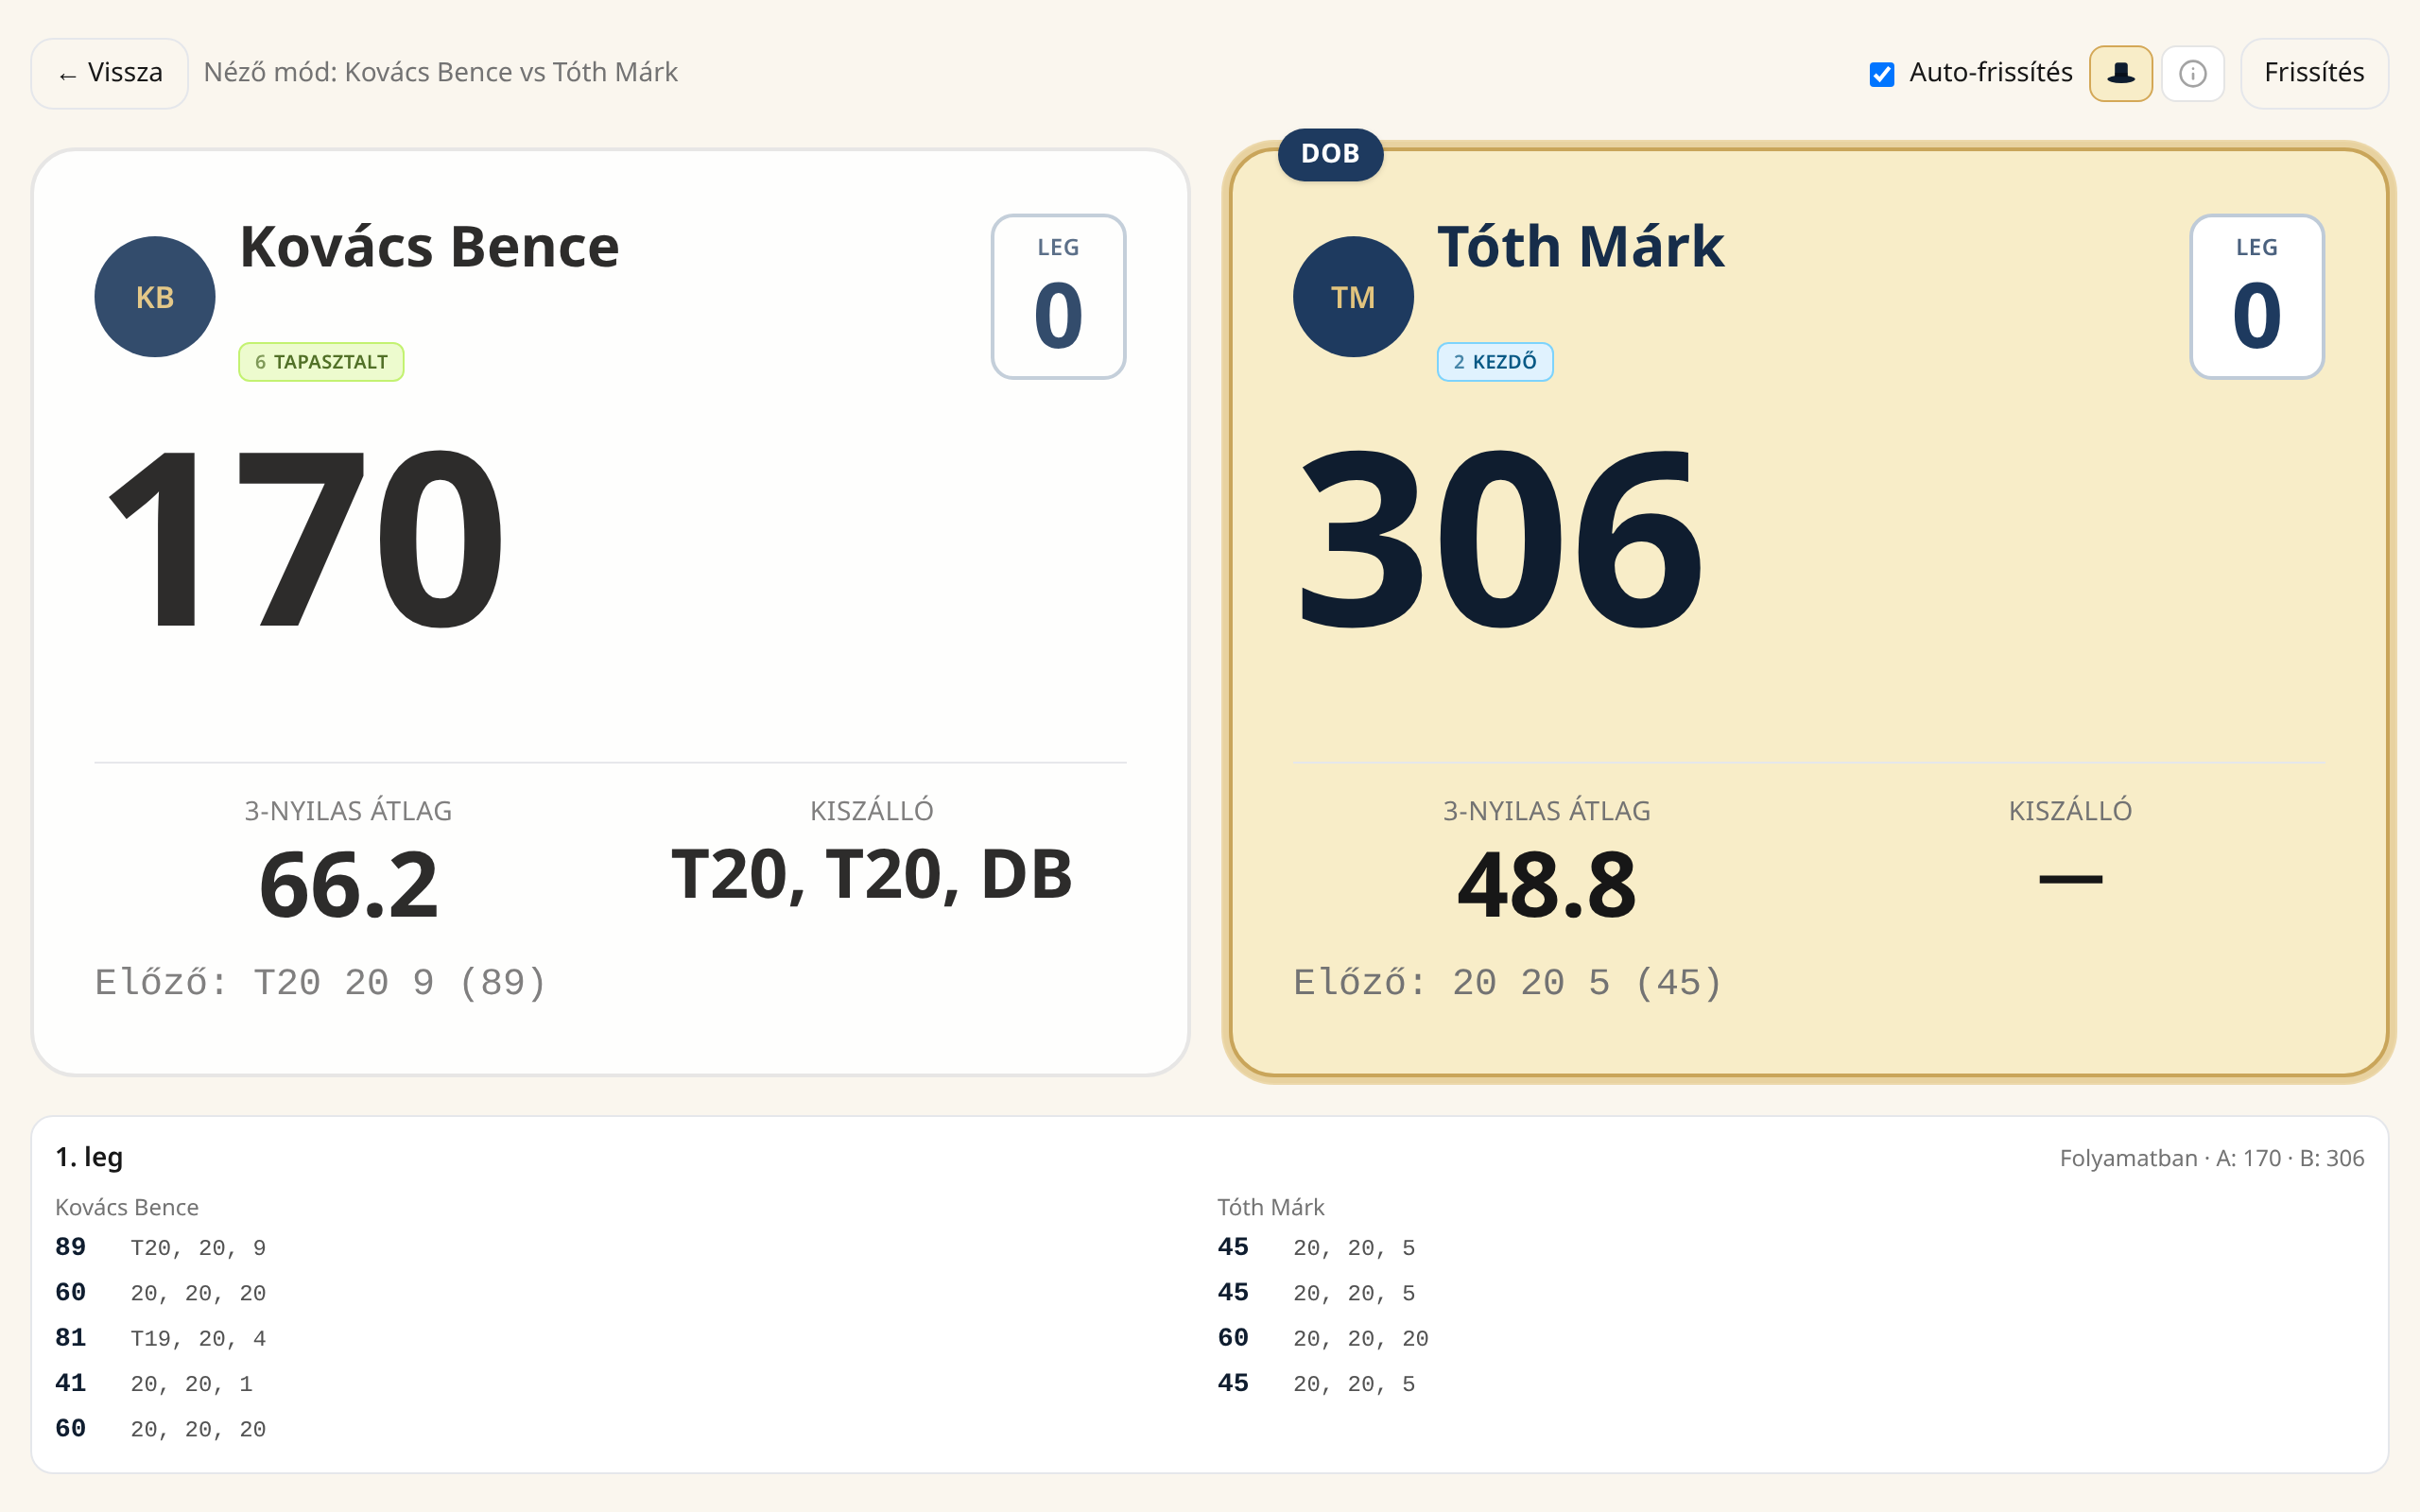Click Kovács Bence's LEG counter box
This screenshot has height=1512, width=2420.
[x=1058, y=296]
